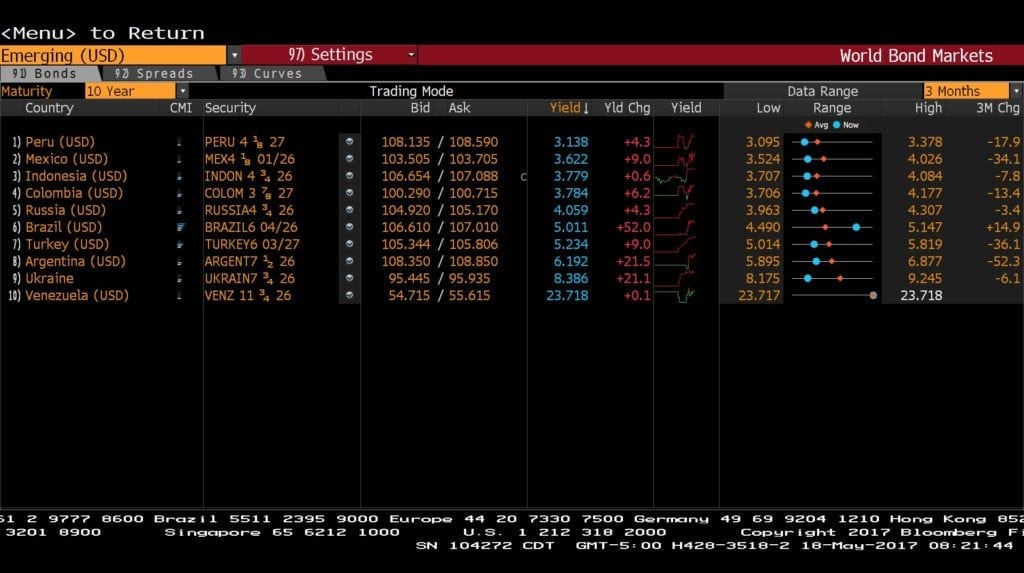Select the Colombia (USD) country row
The height and width of the screenshot is (573, 1024).
click(74, 193)
